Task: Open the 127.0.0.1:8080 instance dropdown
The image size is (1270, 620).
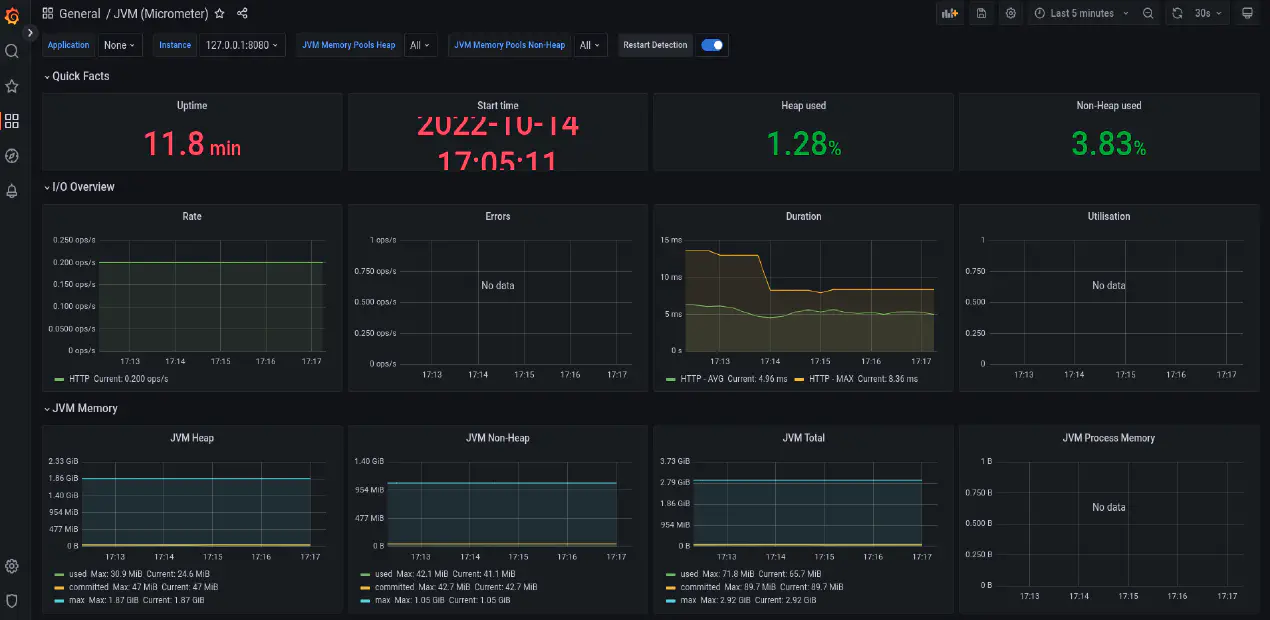Action: coord(241,45)
